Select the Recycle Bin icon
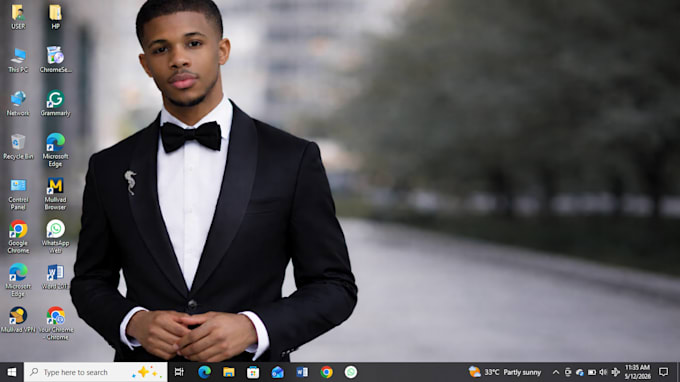The width and height of the screenshot is (680, 382). [18, 147]
